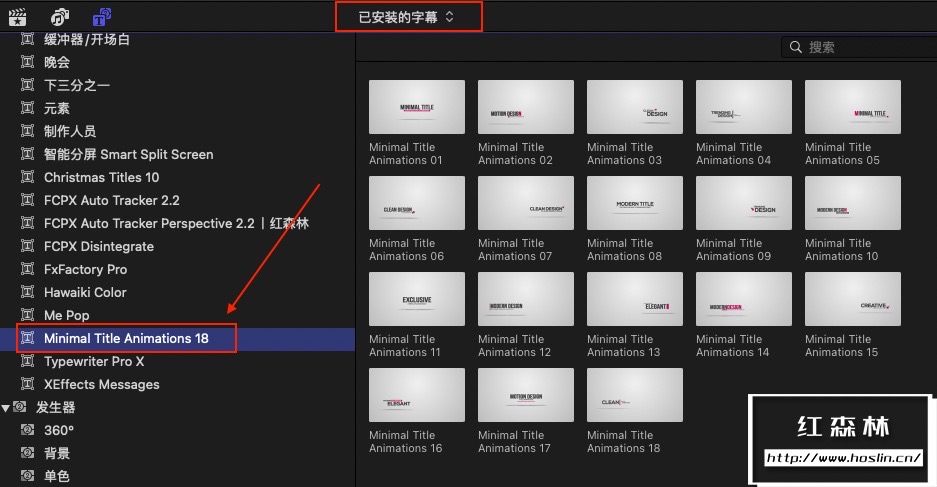Select the 元素 category
The height and width of the screenshot is (487, 937).
[57, 108]
